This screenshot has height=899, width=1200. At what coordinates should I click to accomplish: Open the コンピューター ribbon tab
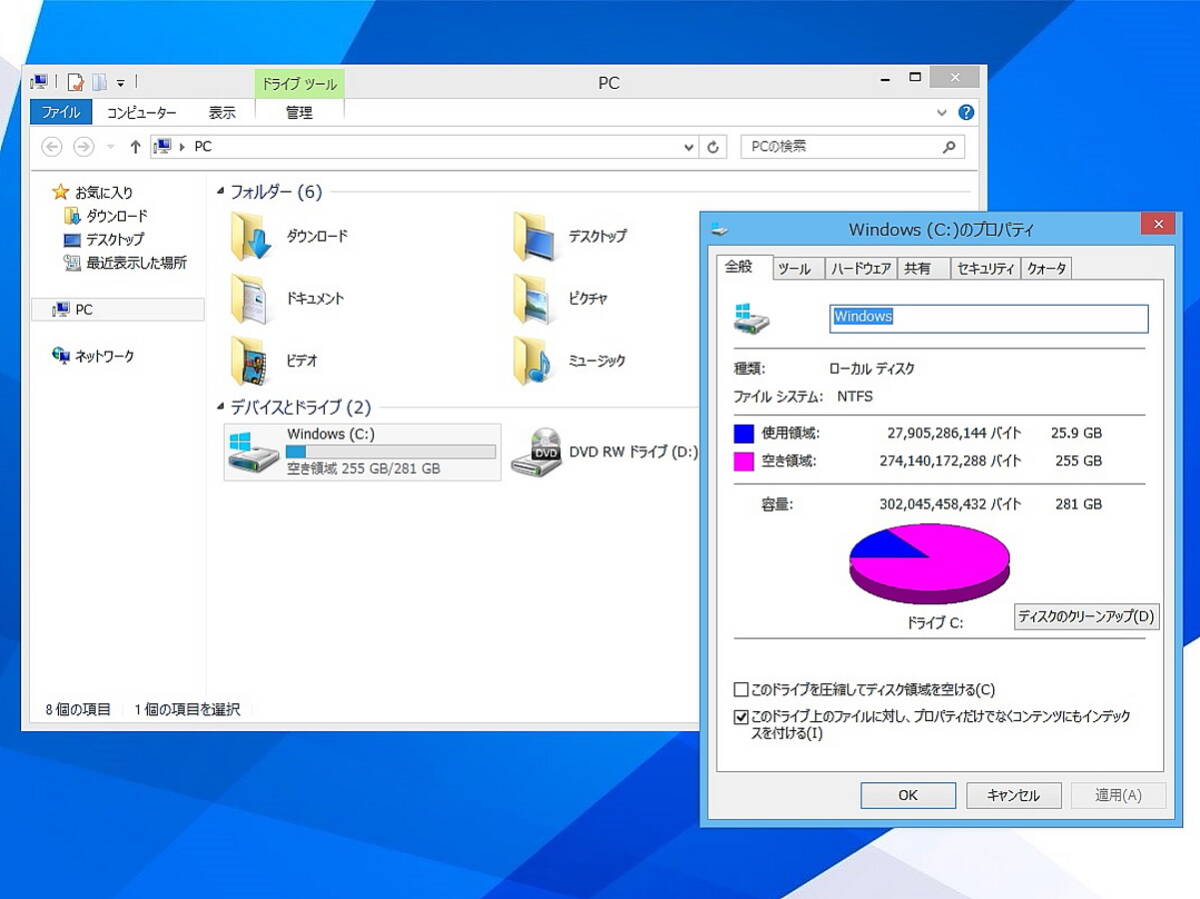pyautogui.click(x=141, y=113)
